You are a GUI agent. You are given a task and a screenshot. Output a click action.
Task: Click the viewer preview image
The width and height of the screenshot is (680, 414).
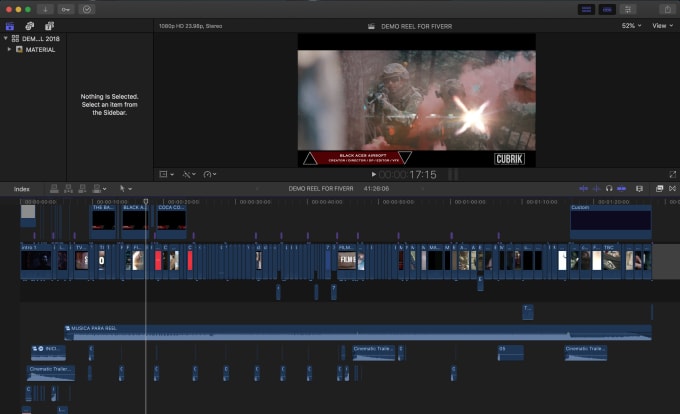416,100
